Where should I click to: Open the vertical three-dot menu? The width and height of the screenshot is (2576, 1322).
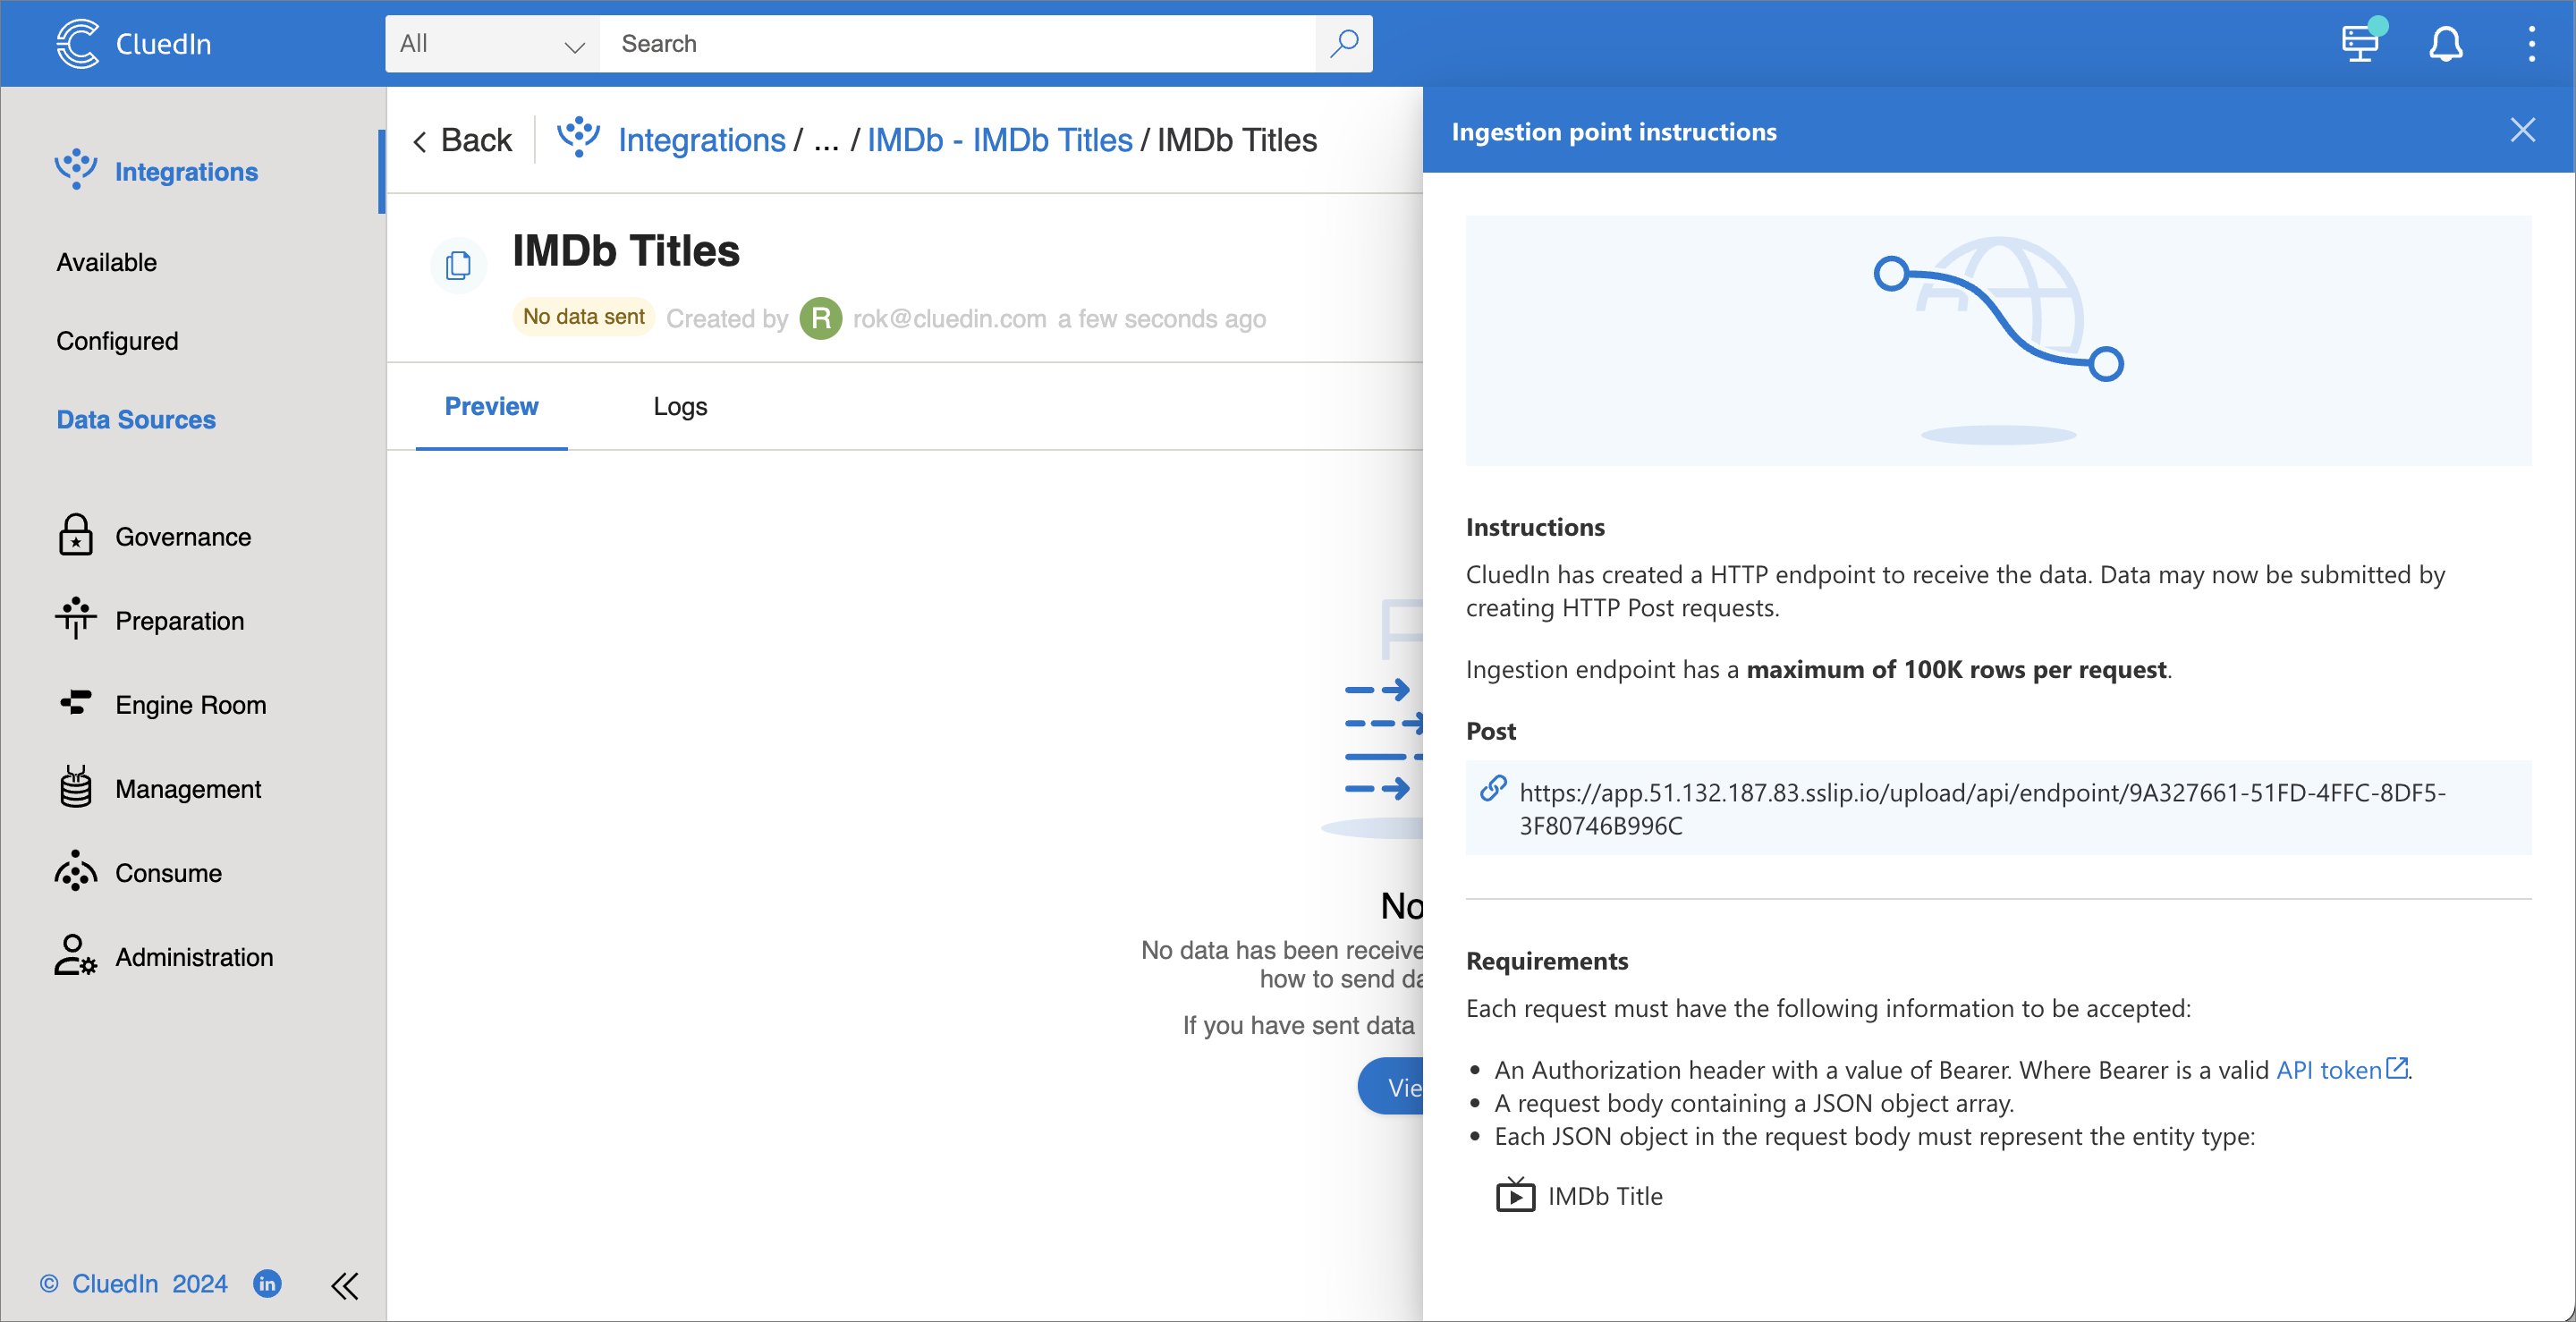tap(2531, 43)
